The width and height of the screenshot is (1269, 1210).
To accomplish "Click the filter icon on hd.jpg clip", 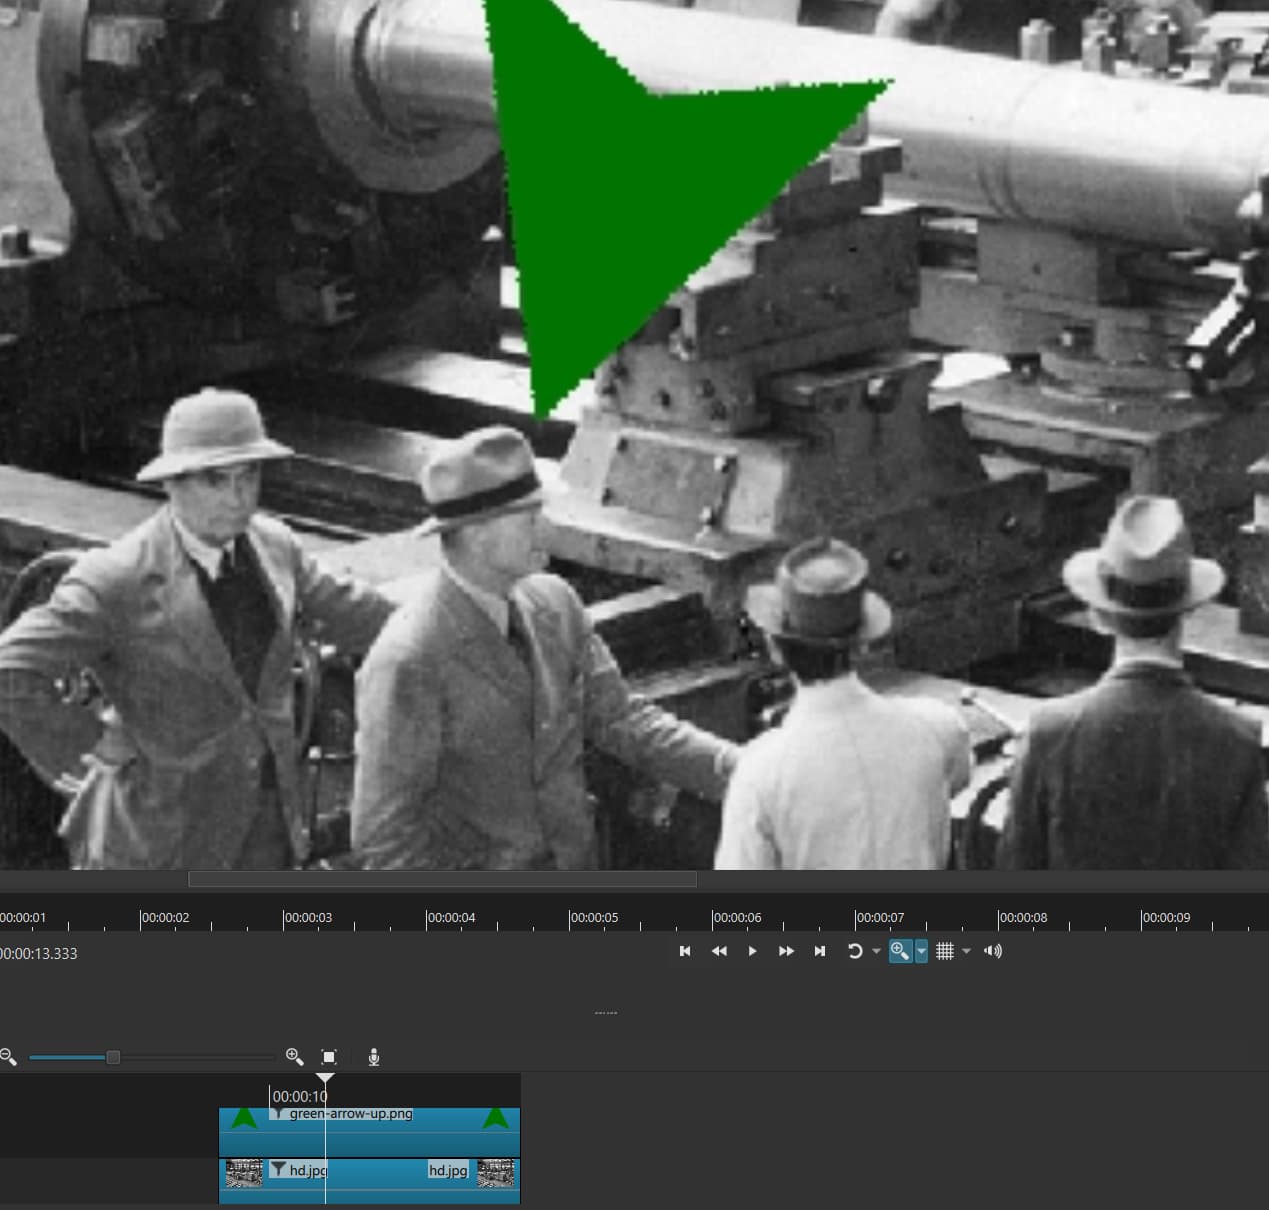I will tap(279, 1169).
